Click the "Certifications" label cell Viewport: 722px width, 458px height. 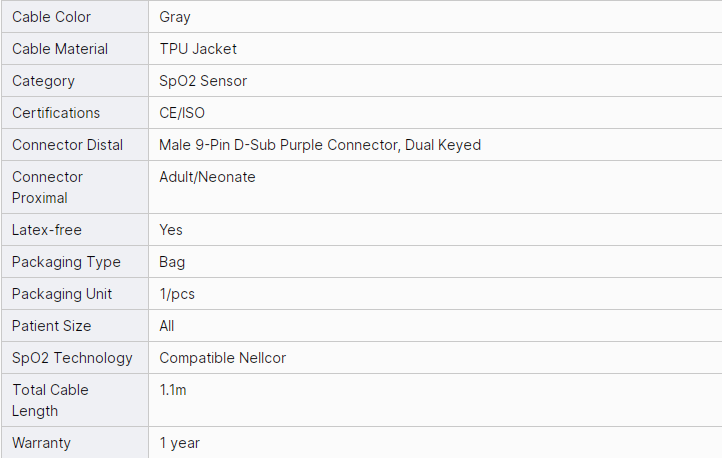tap(56, 113)
